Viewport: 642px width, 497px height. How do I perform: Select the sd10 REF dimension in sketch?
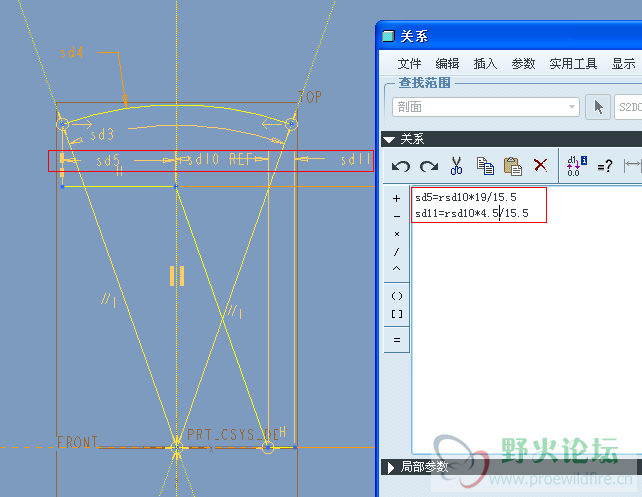pos(219,159)
